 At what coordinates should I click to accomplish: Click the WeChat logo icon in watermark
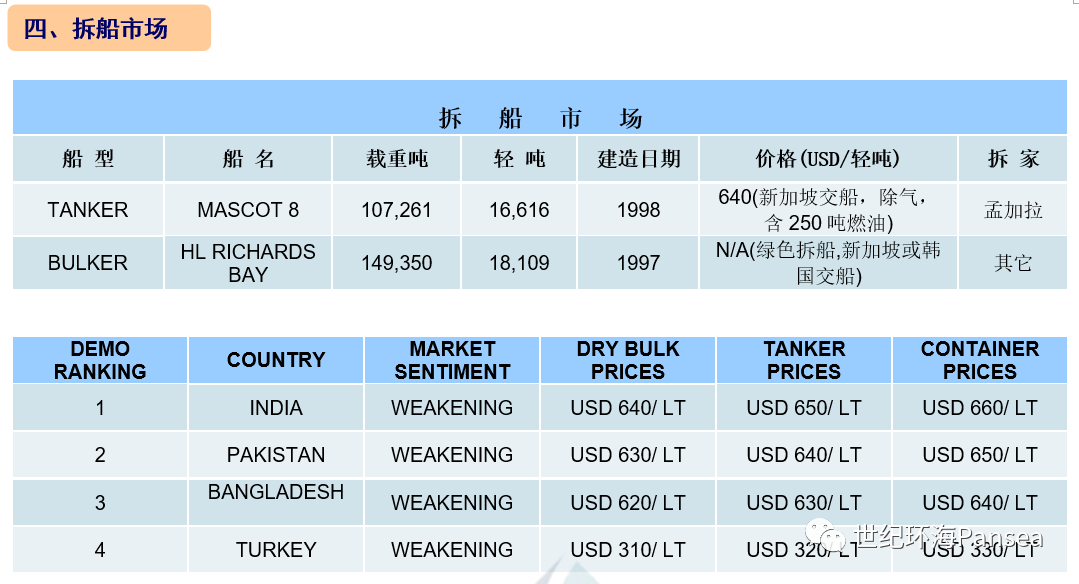coord(825,534)
